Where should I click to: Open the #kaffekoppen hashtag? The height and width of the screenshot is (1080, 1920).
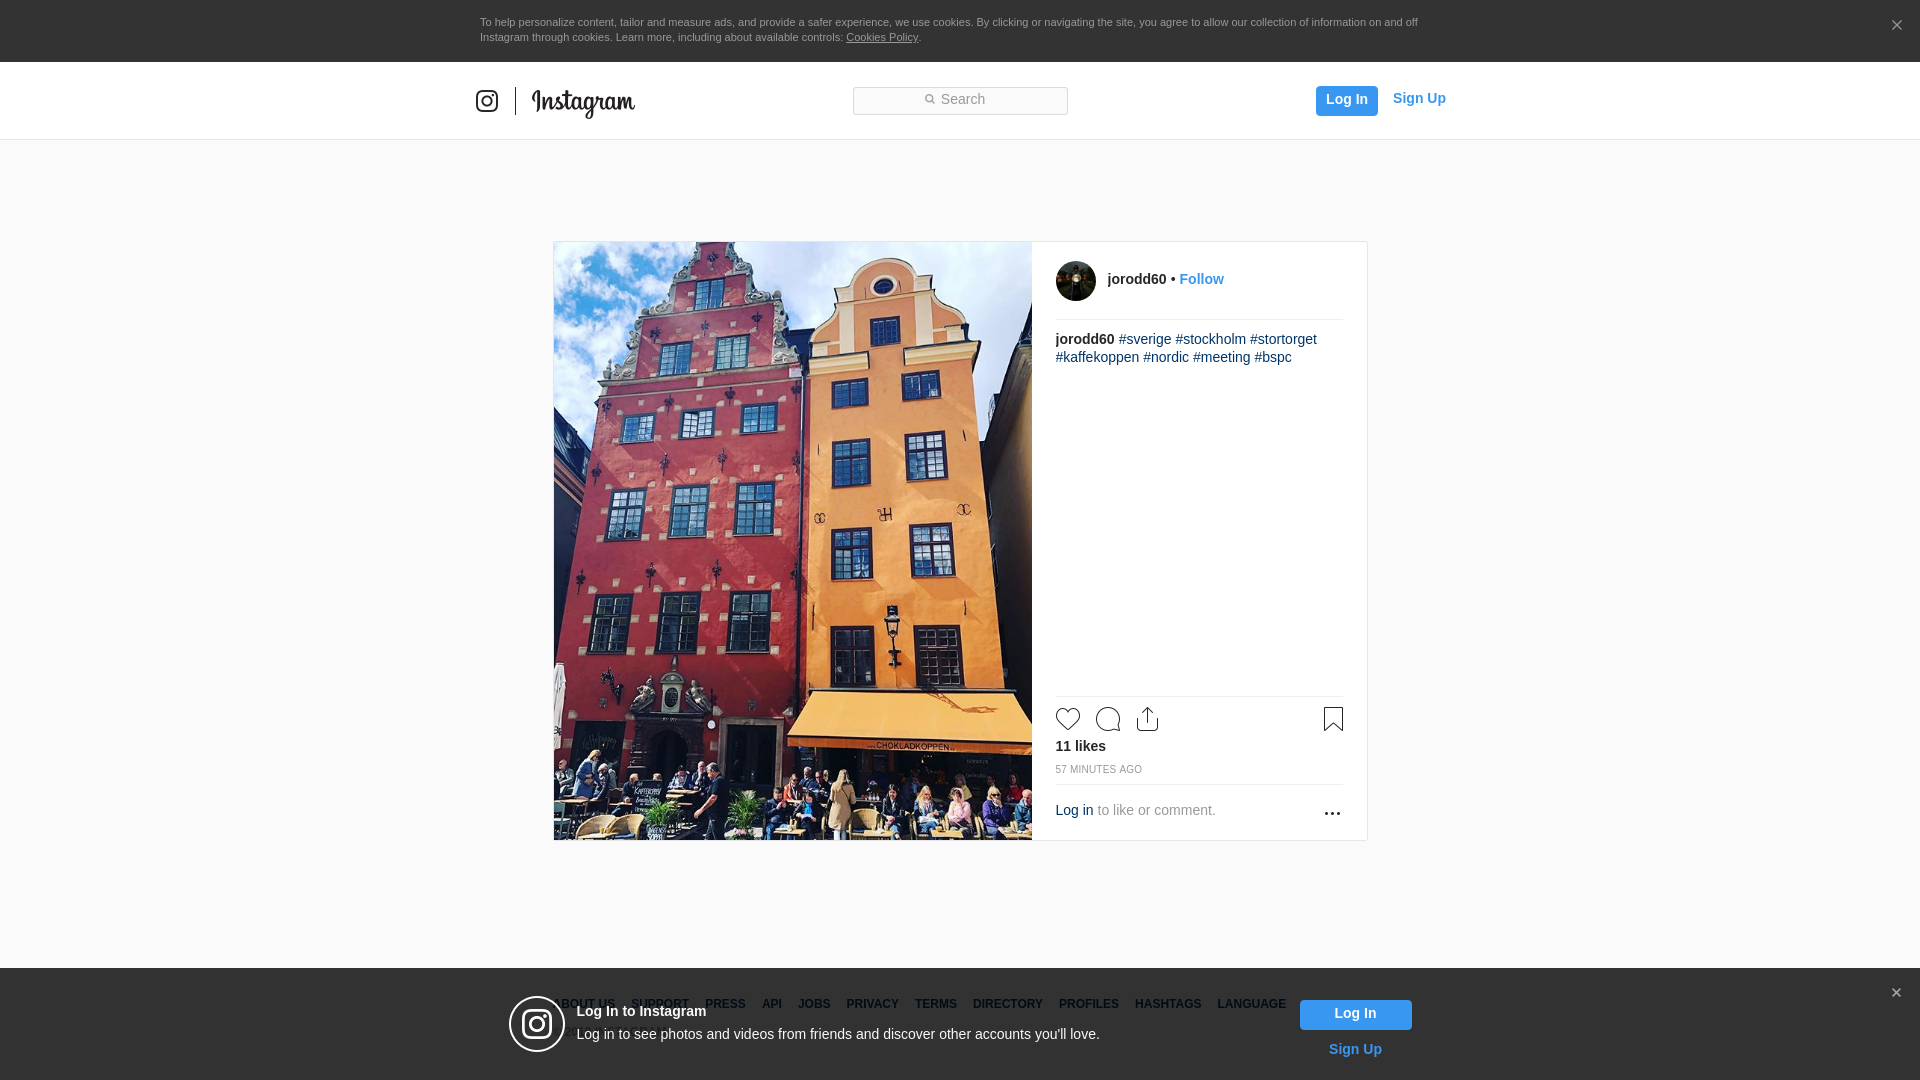[1097, 357]
